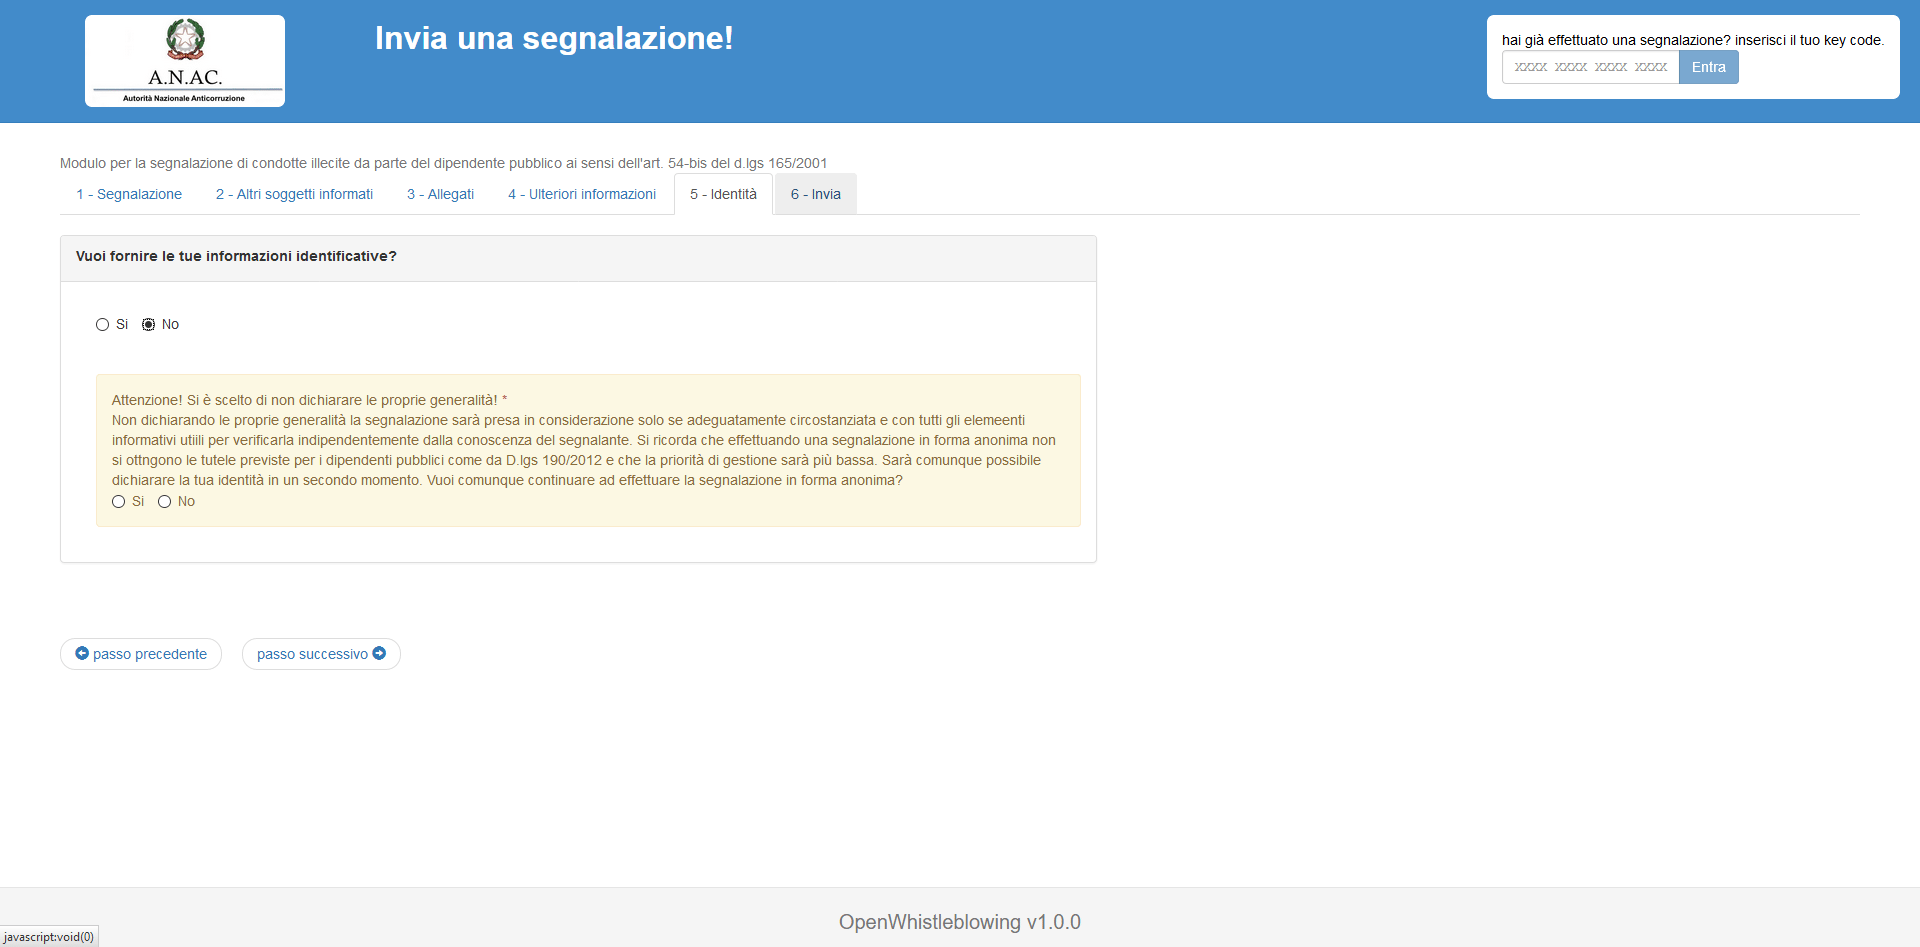Open the 4 - Ulteriori informazioni tab
Viewport: 1920px width, 947px height.
pyautogui.click(x=582, y=194)
